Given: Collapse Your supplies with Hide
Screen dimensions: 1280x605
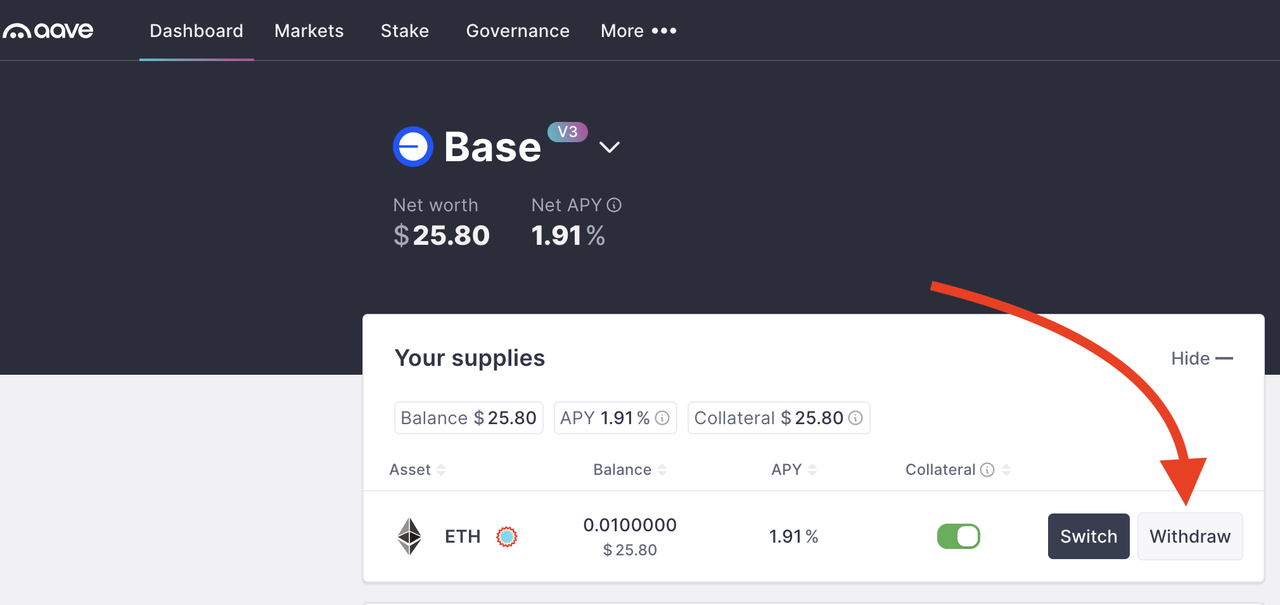Looking at the screenshot, I should (x=1202, y=358).
